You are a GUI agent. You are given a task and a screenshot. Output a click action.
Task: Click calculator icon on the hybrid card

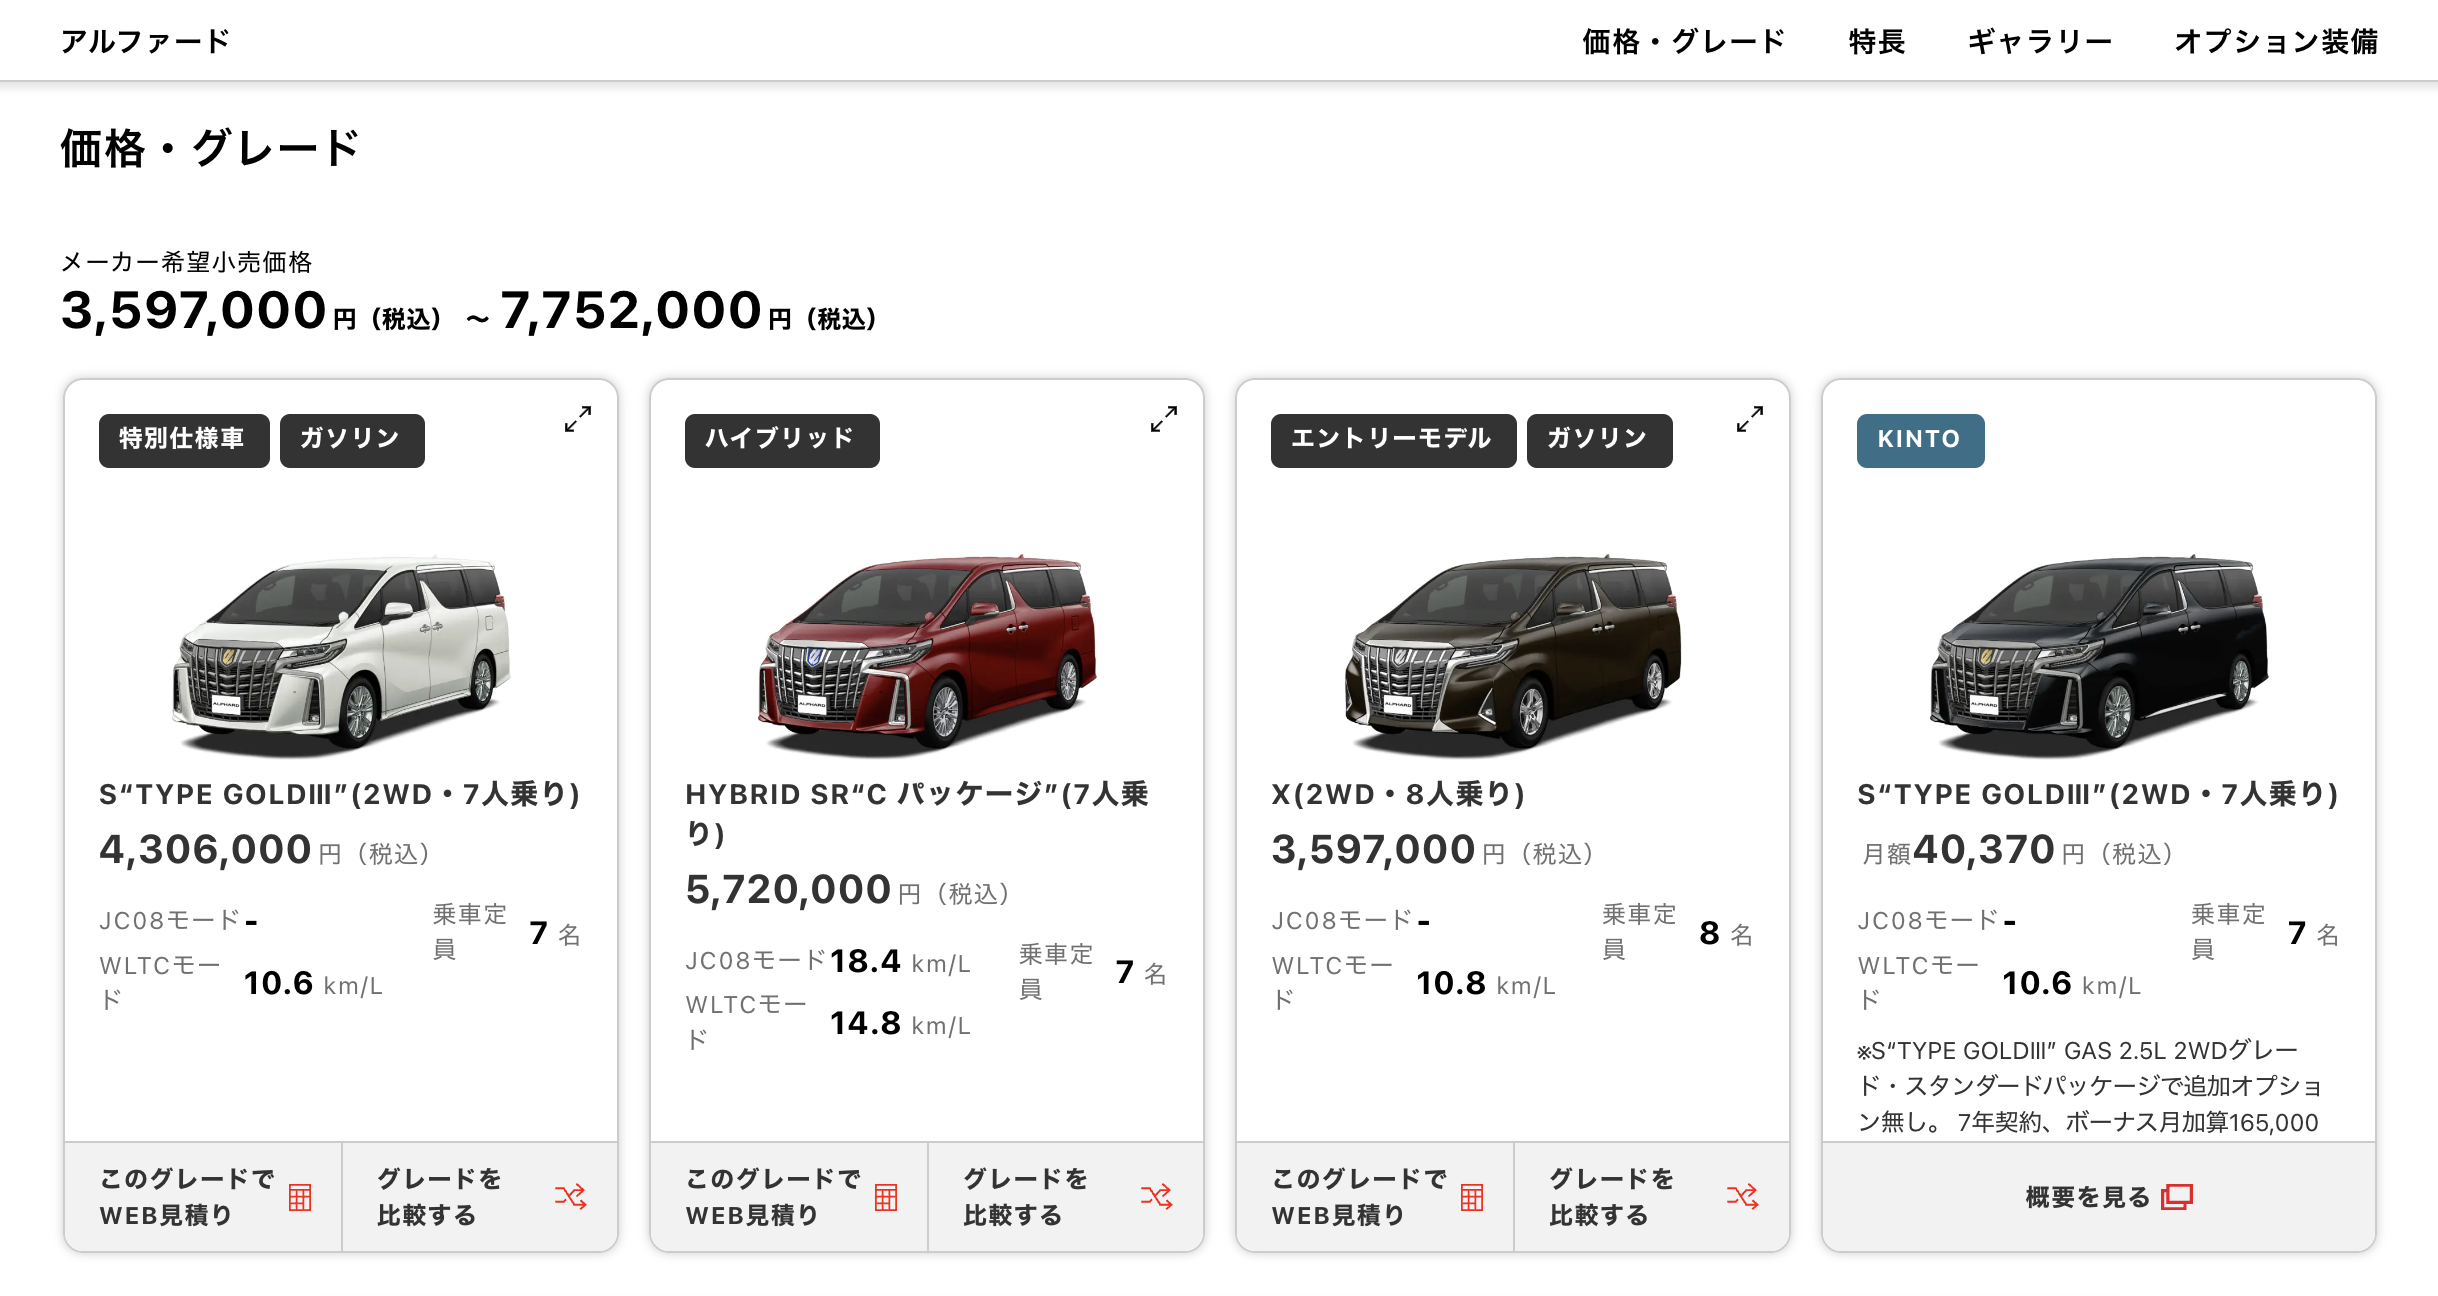[886, 1197]
